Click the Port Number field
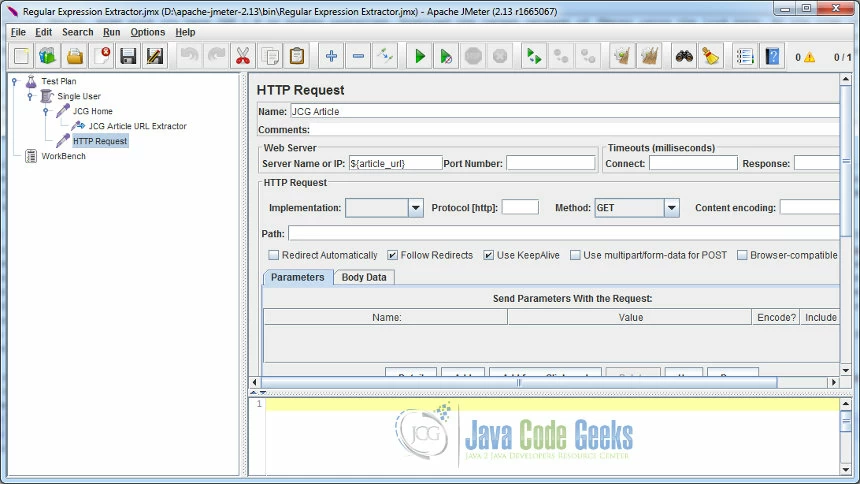 click(x=551, y=163)
